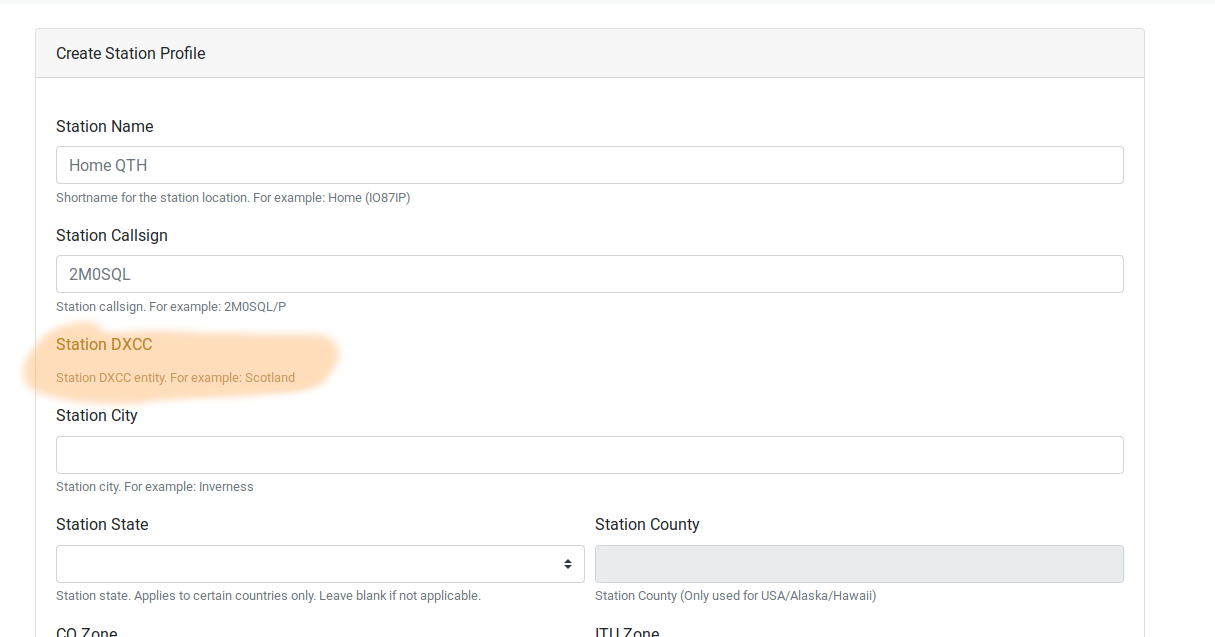Click inside the empty Station City field
The height and width of the screenshot is (637, 1215).
[589, 454]
